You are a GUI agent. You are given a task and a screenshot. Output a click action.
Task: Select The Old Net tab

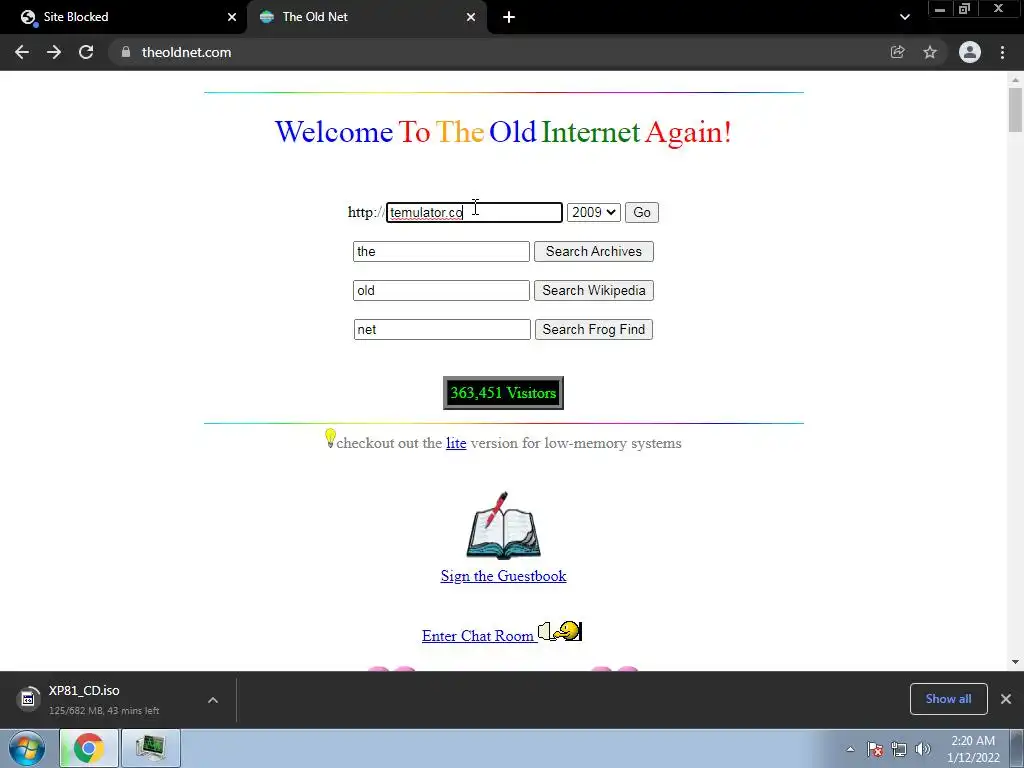(366, 17)
